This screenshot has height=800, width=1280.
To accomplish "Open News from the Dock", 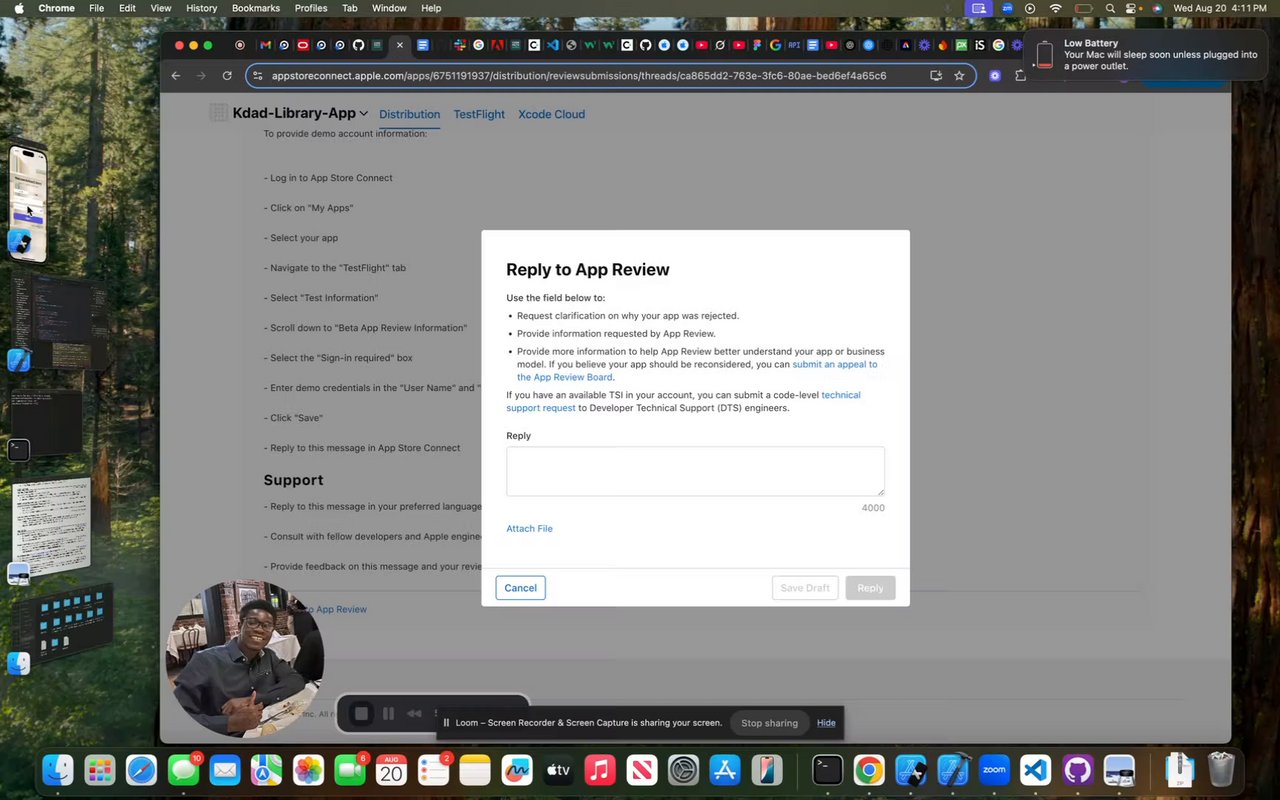I will pyautogui.click(x=641, y=770).
